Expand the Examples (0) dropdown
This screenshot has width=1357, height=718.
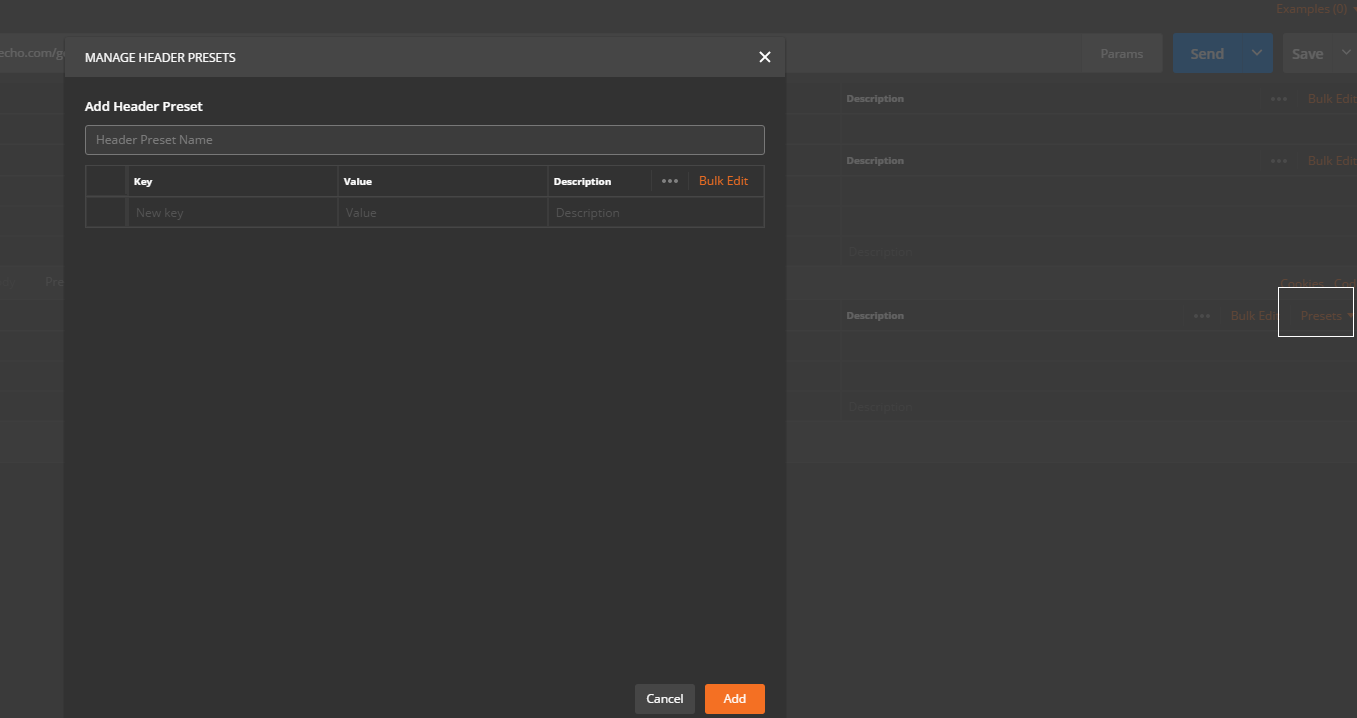click(1315, 9)
